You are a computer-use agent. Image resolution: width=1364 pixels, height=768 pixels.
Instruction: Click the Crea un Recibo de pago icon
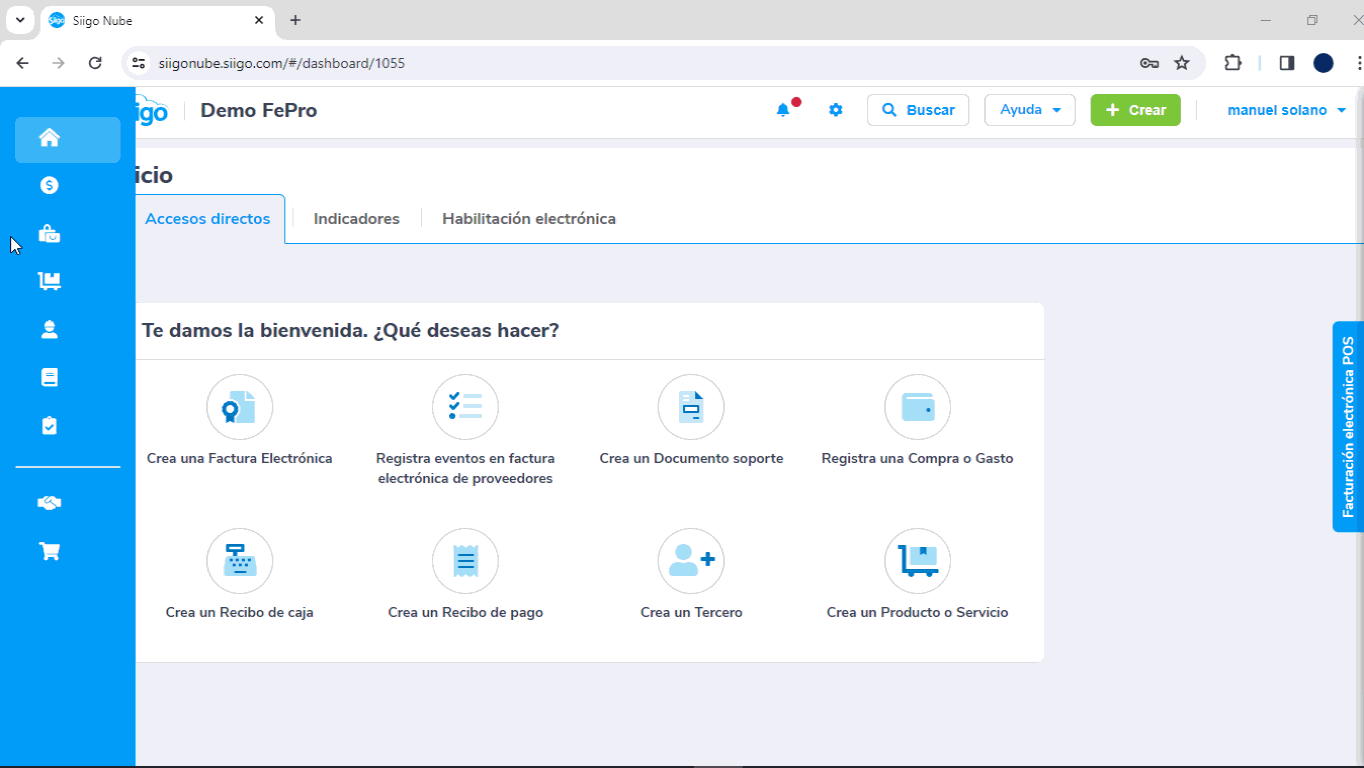[465, 561]
